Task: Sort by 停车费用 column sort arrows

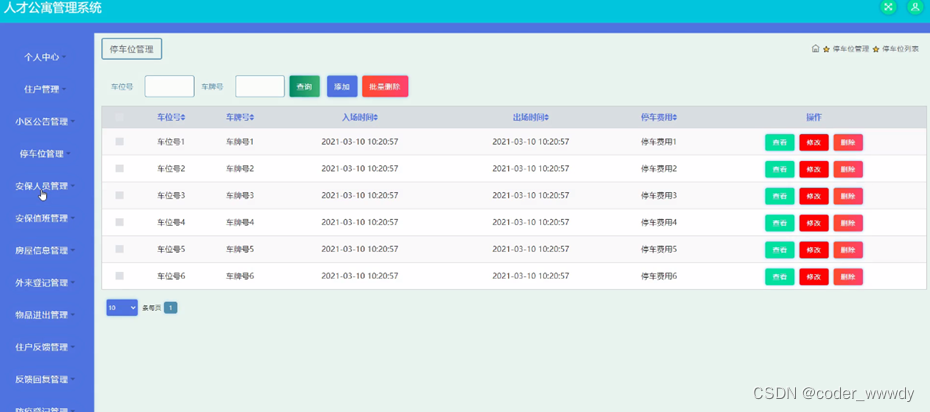Action: [675, 117]
